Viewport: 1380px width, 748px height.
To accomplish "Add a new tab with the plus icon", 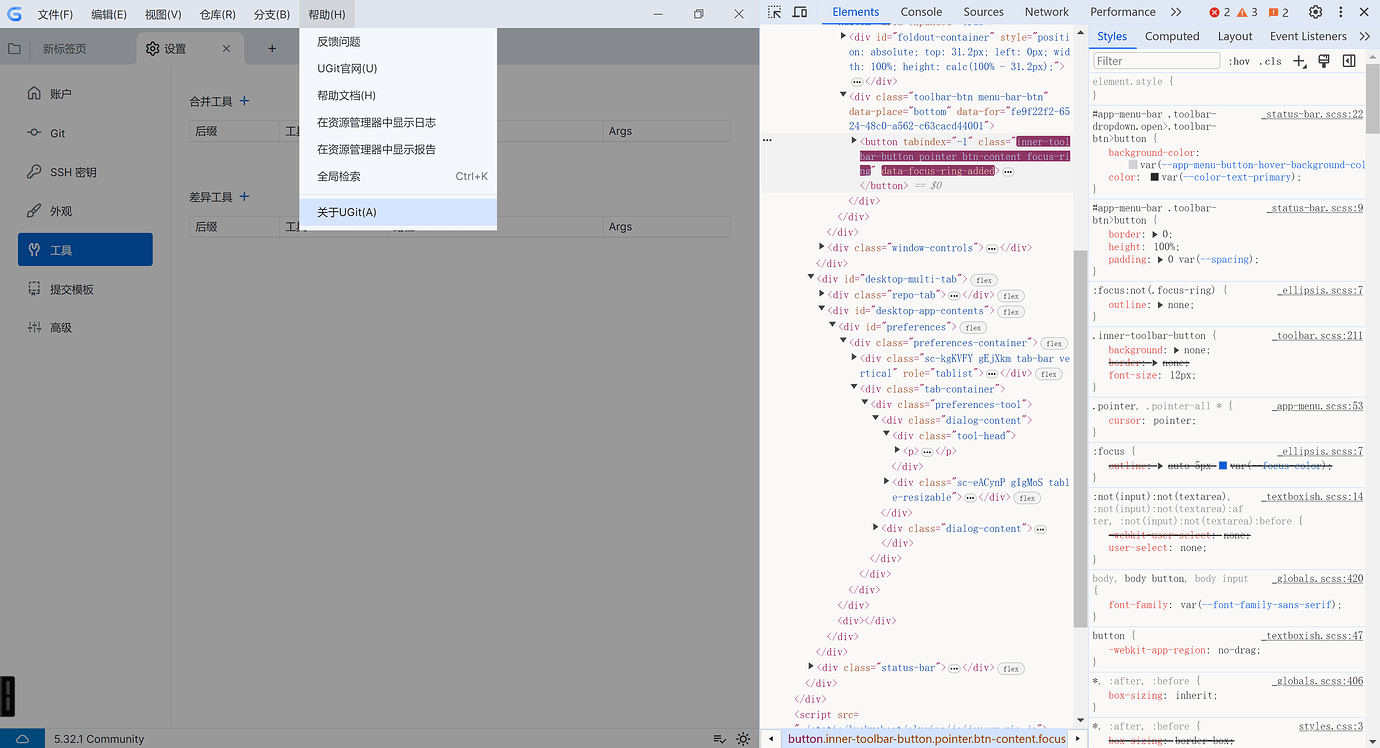I will pos(272,49).
